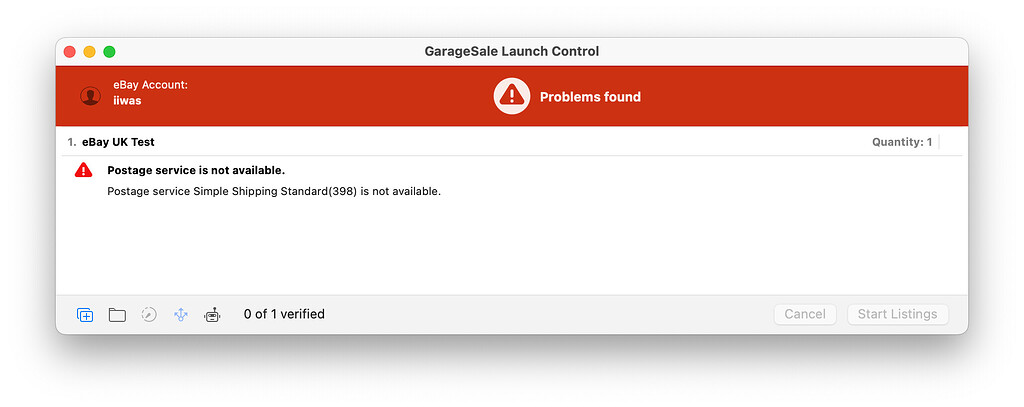This screenshot has width=1024, height=407.
Task: Click the Simple Shipping Standard(398) error detail
Action: click(x=274, y=191)
